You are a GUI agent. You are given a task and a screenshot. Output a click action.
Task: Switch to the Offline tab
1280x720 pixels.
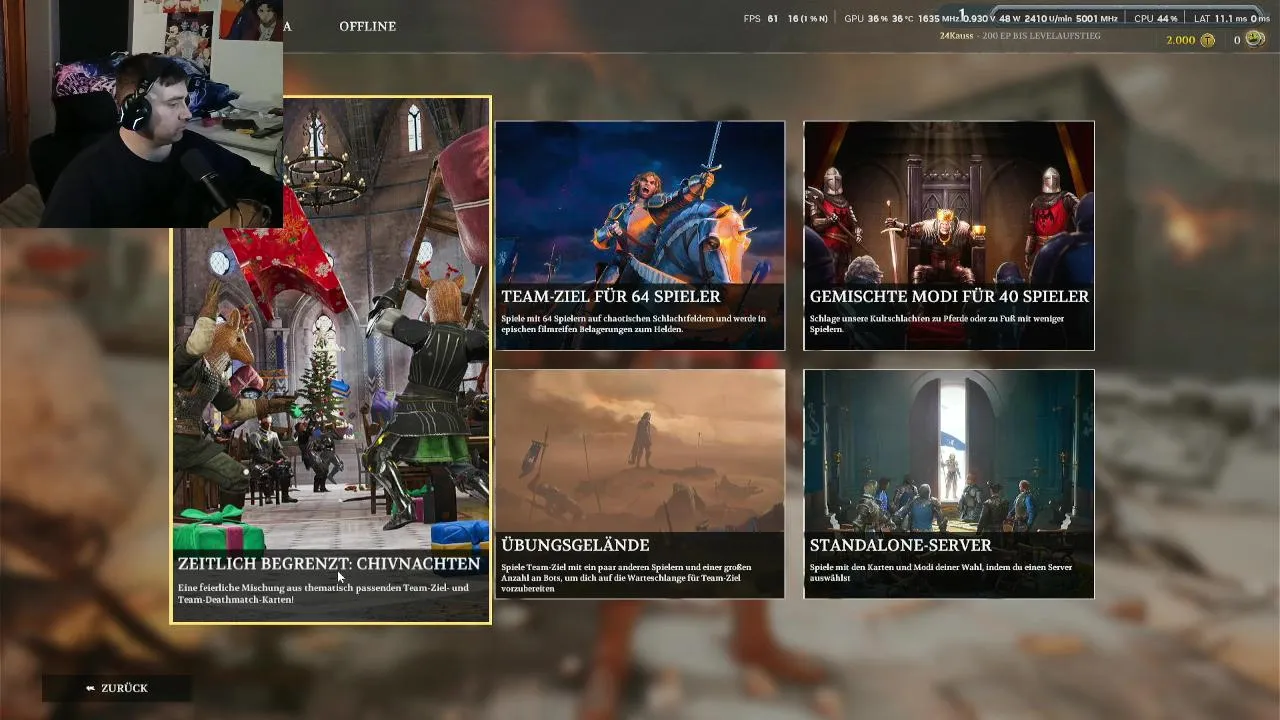(367, 26)
